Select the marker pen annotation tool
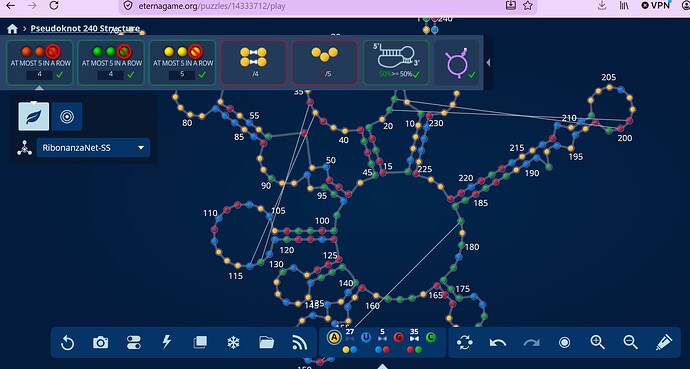The image size is (690, 369). (664, 342)
